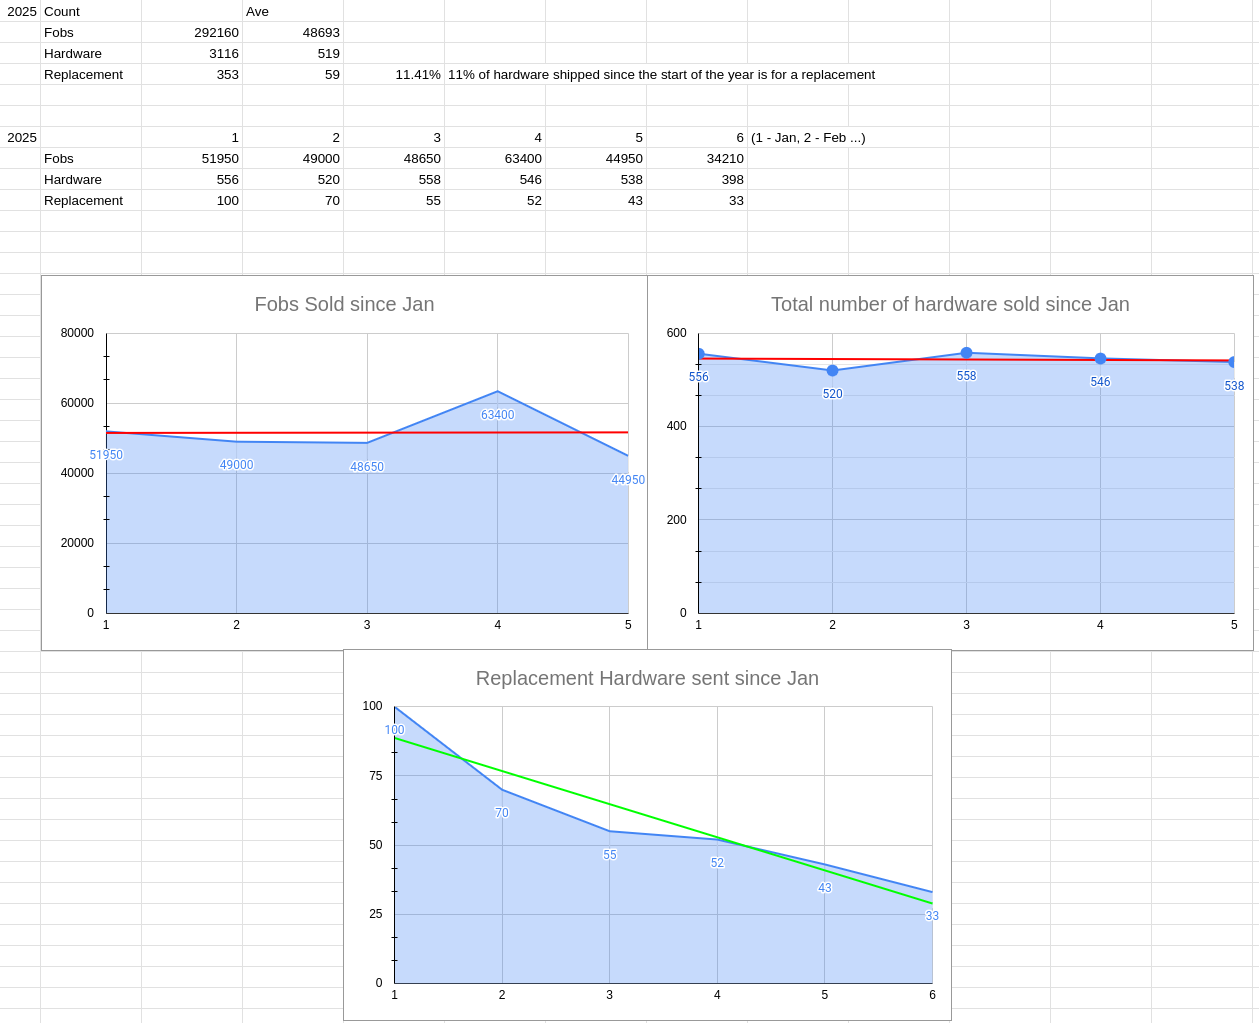Click the 'Fobs Sold since Jan' chart title
Screen dimensions: 1259x1023
tap(344, 304)
